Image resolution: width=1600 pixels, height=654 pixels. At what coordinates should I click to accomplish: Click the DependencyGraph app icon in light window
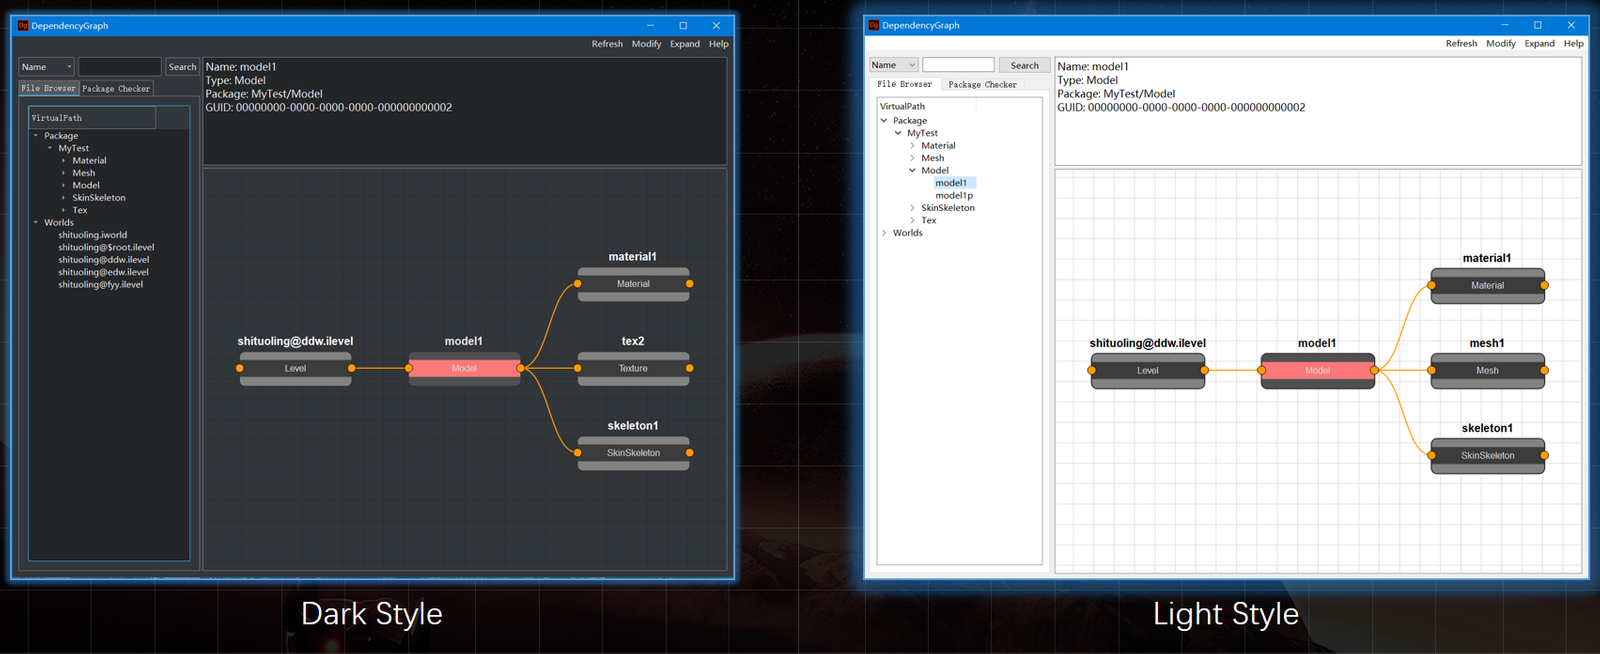tap(873, 25)
